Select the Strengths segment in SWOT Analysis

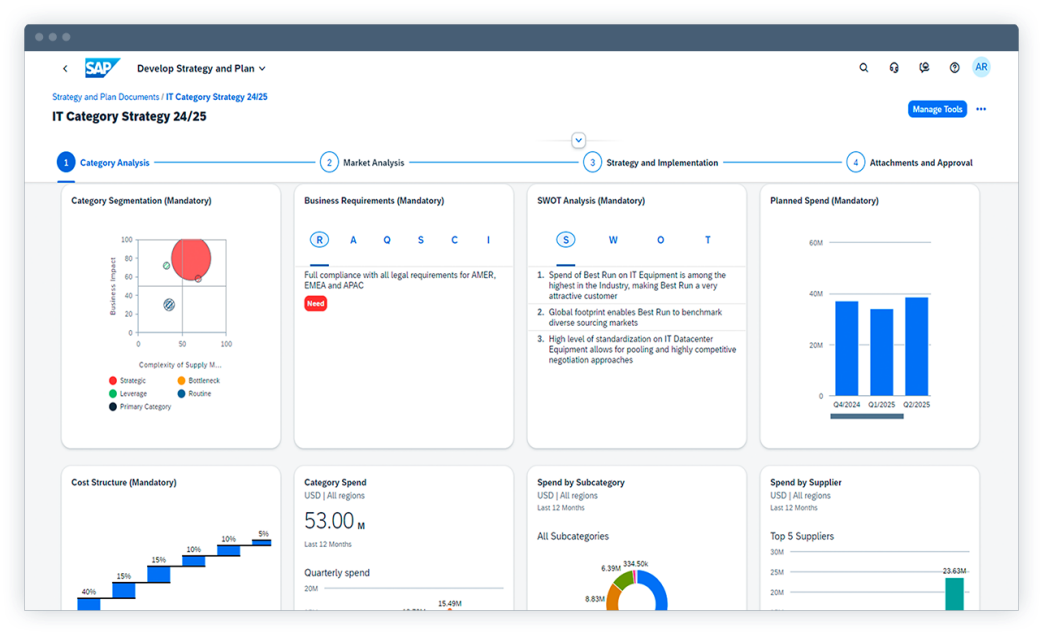coord(565,240)
